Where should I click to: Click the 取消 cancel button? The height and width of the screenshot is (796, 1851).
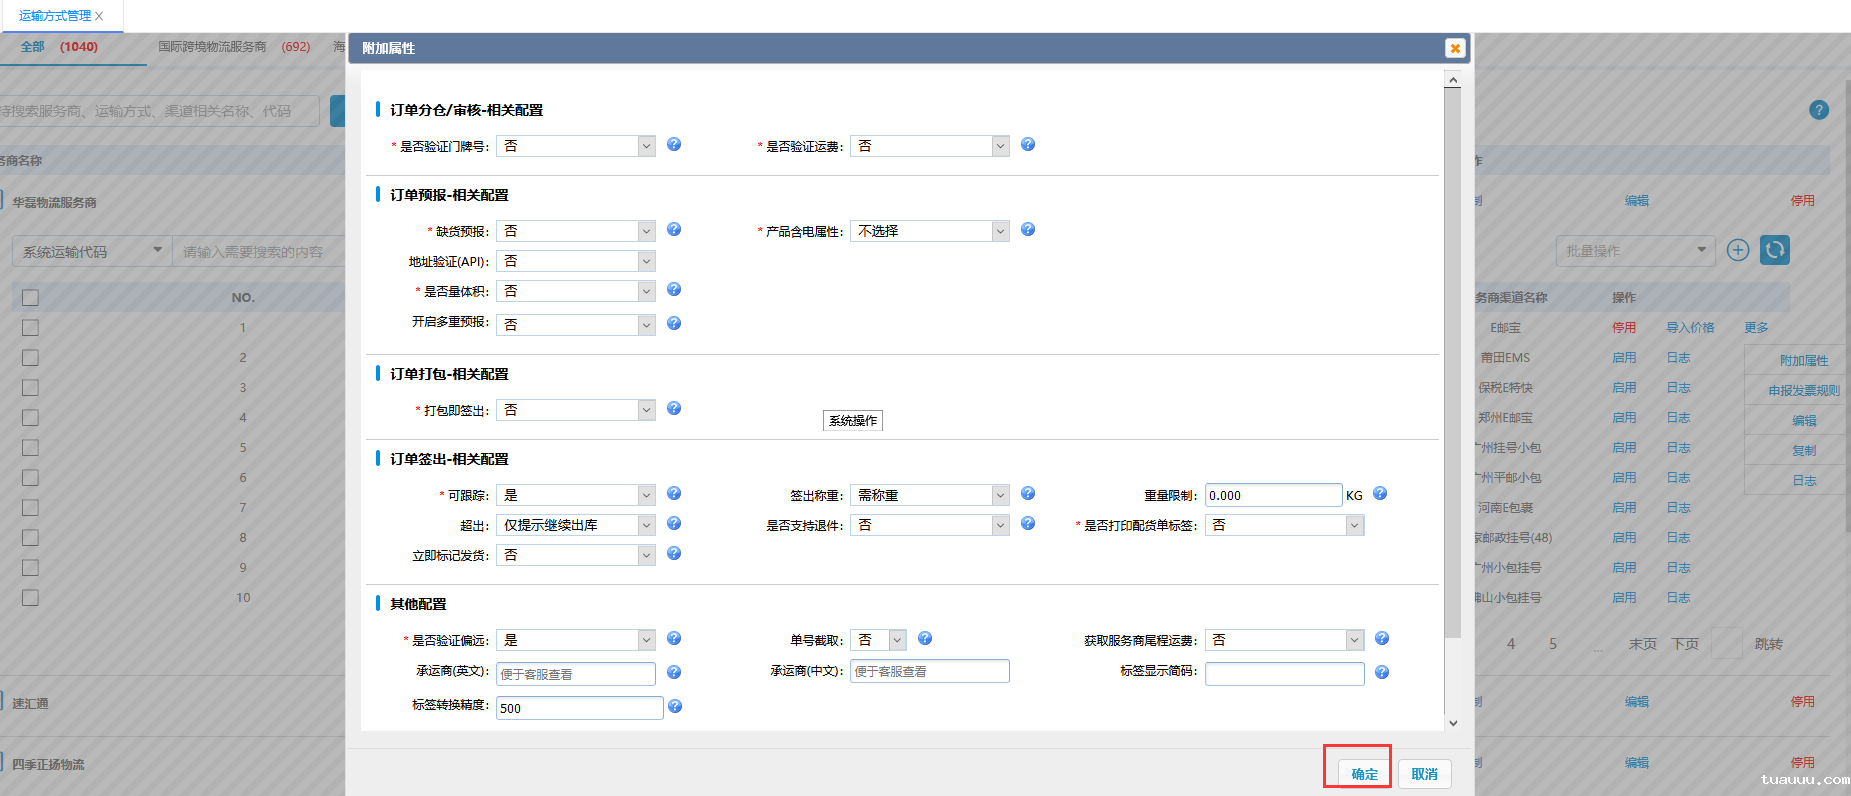pyautogui.click(x=1424, y=774)
